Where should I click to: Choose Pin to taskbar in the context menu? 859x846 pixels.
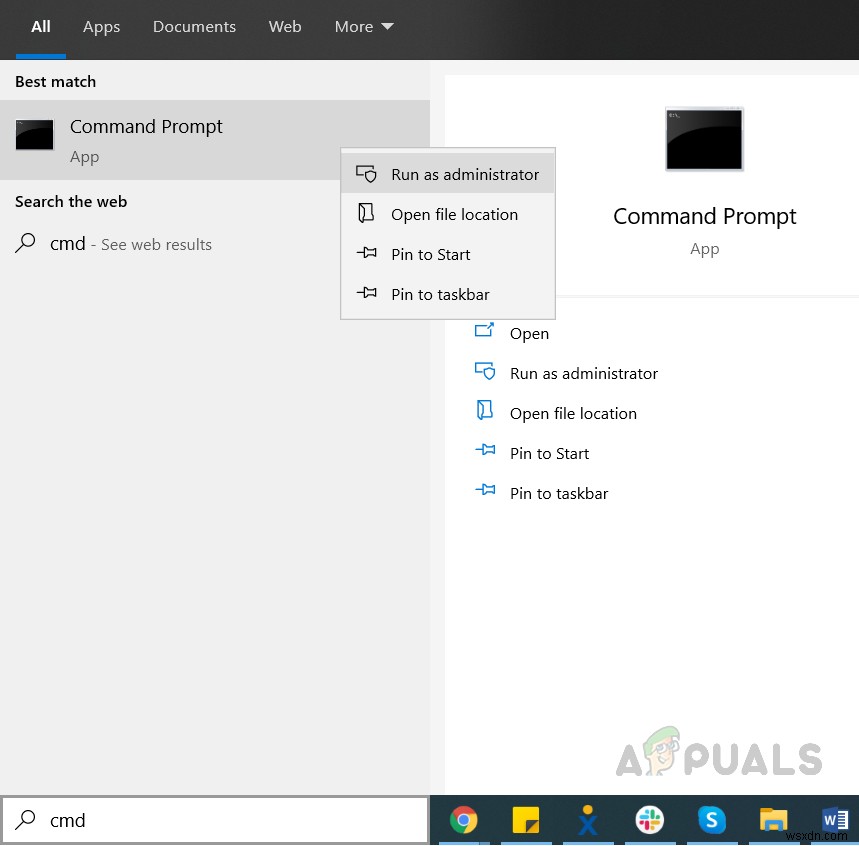point(448,294)
